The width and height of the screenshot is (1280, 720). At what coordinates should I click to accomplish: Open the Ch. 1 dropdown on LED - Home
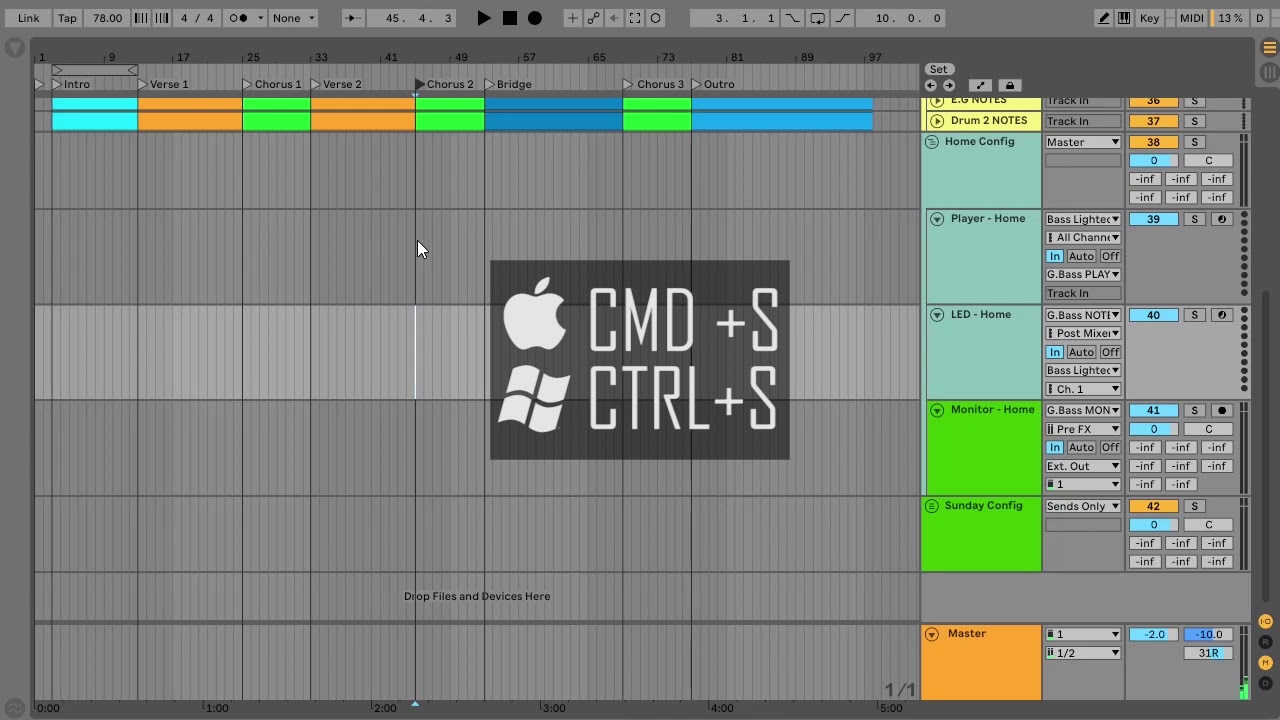(1083, 389)
